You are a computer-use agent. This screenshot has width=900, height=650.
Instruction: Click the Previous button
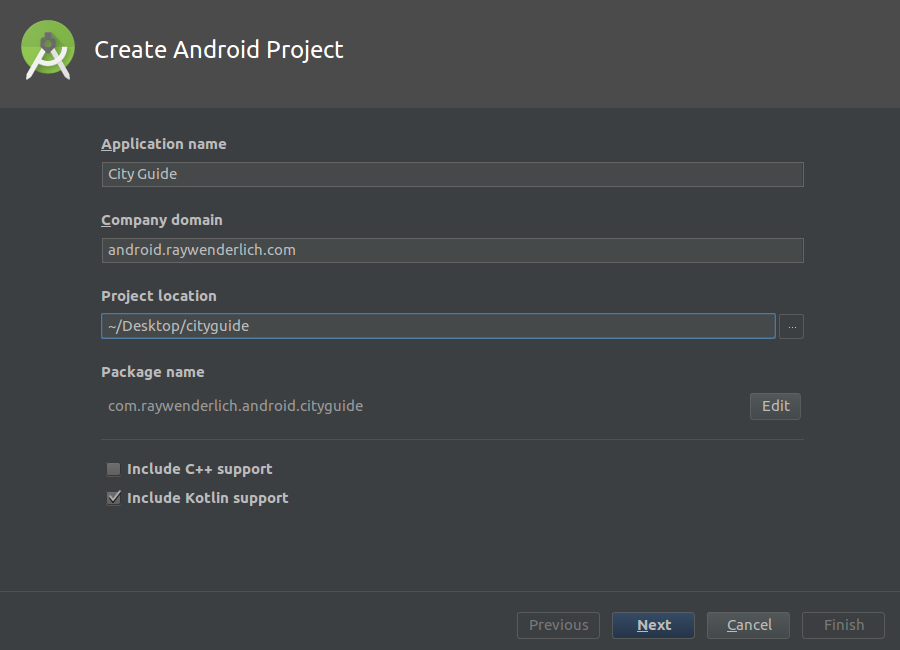coord(558,625)
